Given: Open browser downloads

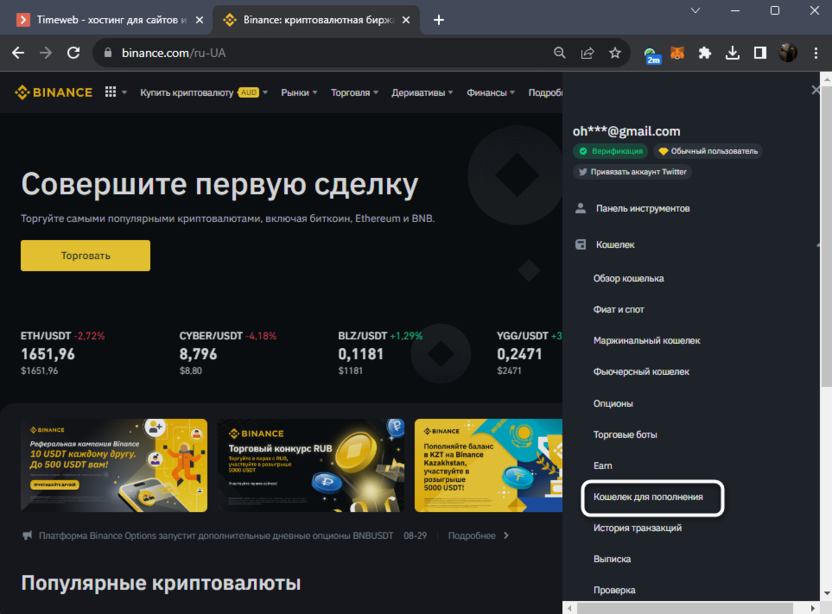Looking at the screenshot, I should [x=733, y=53].
